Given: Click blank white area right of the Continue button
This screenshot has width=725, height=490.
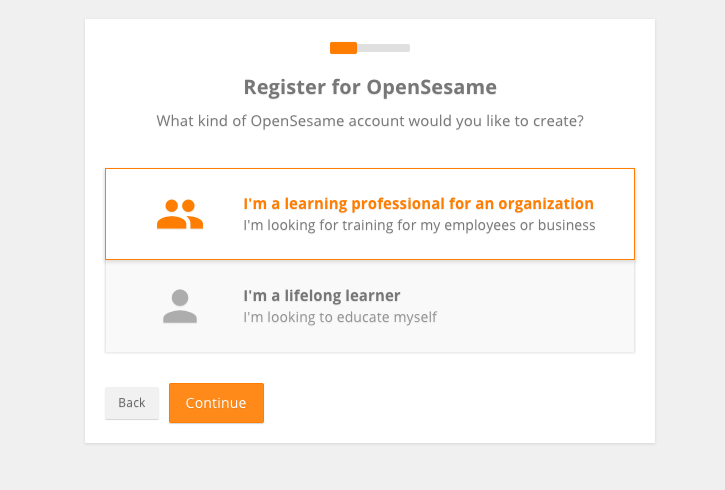Looking at the screenshot, I should (453, 403).
